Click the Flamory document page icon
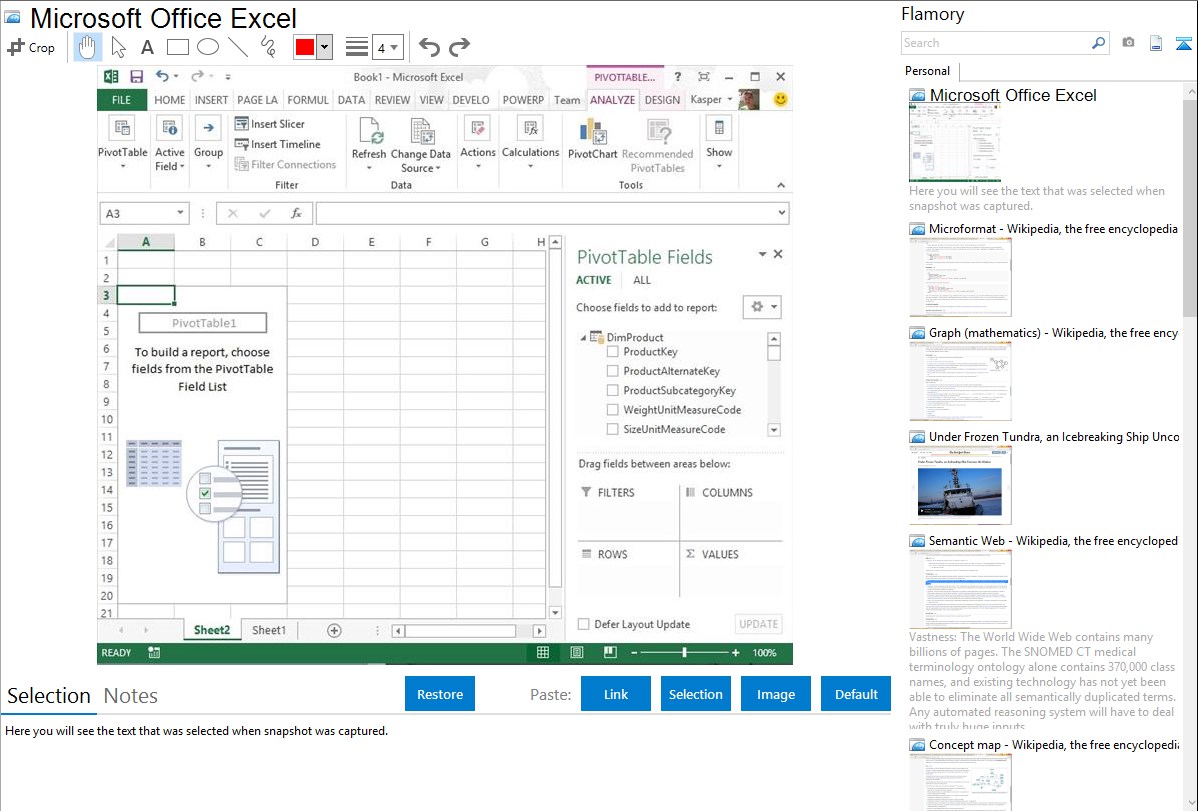 point(1156,43)
